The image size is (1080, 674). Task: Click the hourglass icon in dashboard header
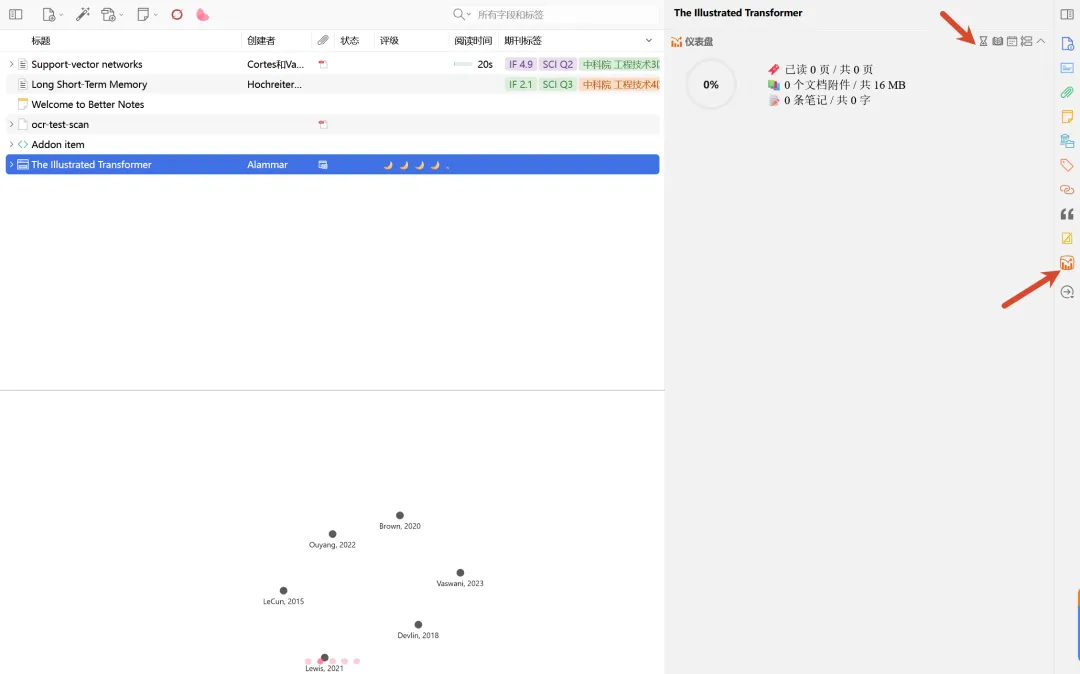click(983, 41)
